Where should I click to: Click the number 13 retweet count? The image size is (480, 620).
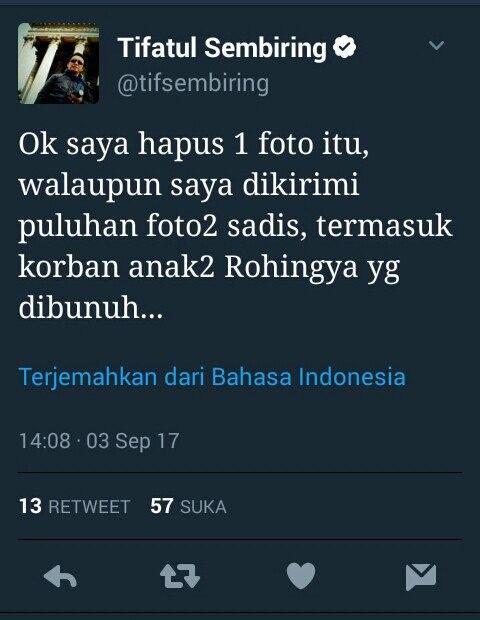30,506
